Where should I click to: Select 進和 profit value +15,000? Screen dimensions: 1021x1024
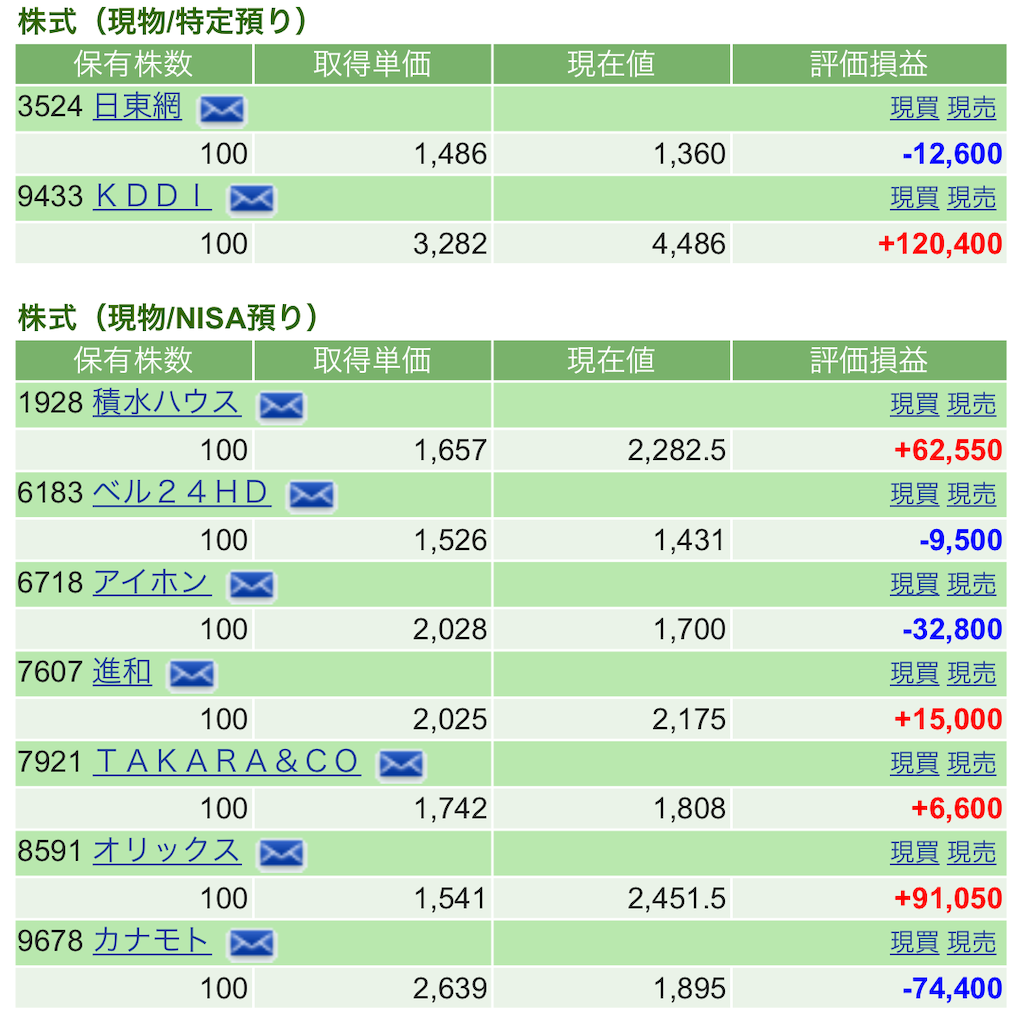coord(948,720)
